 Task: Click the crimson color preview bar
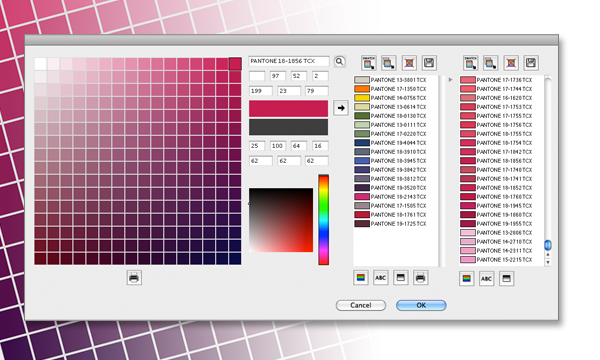pos(289,109)
